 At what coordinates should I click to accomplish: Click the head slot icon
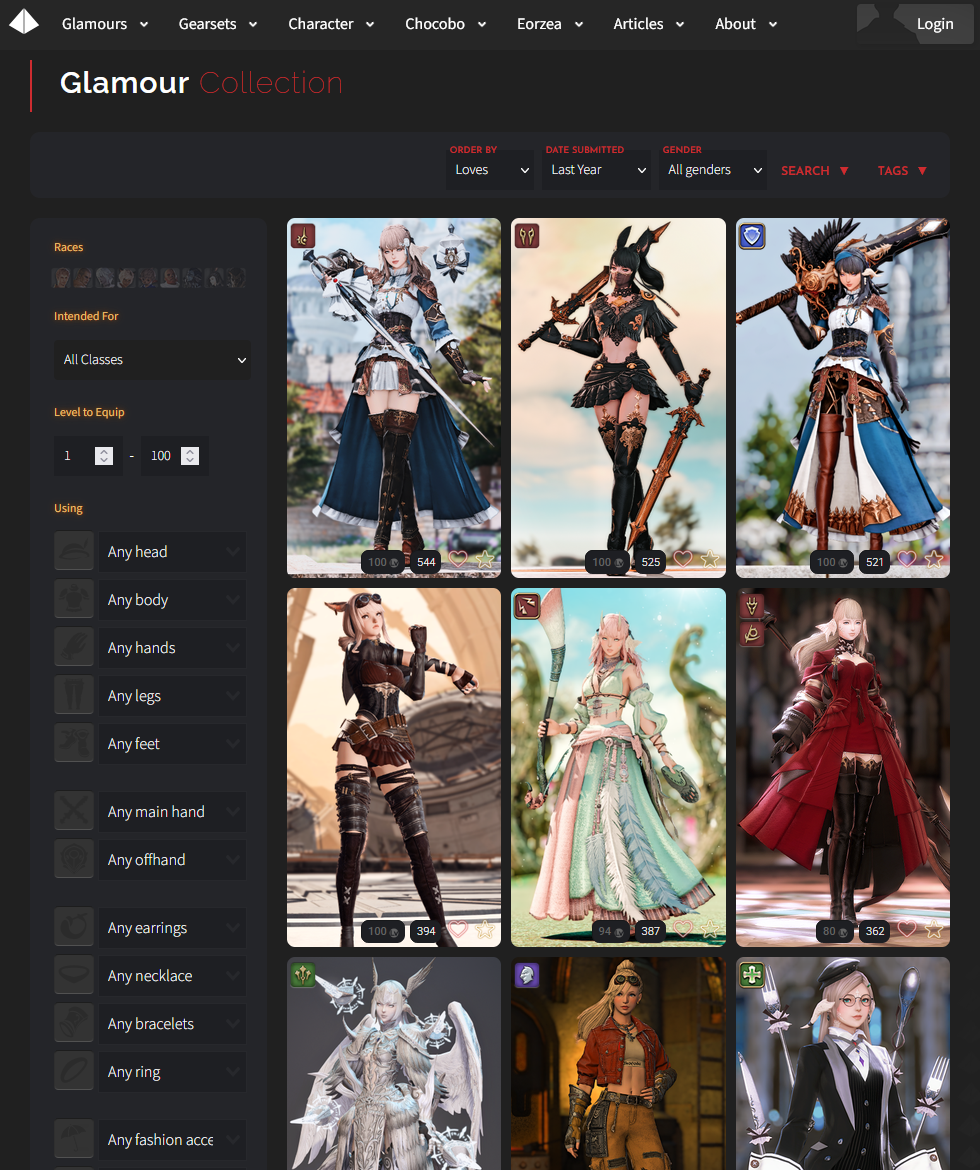(74, 551)
